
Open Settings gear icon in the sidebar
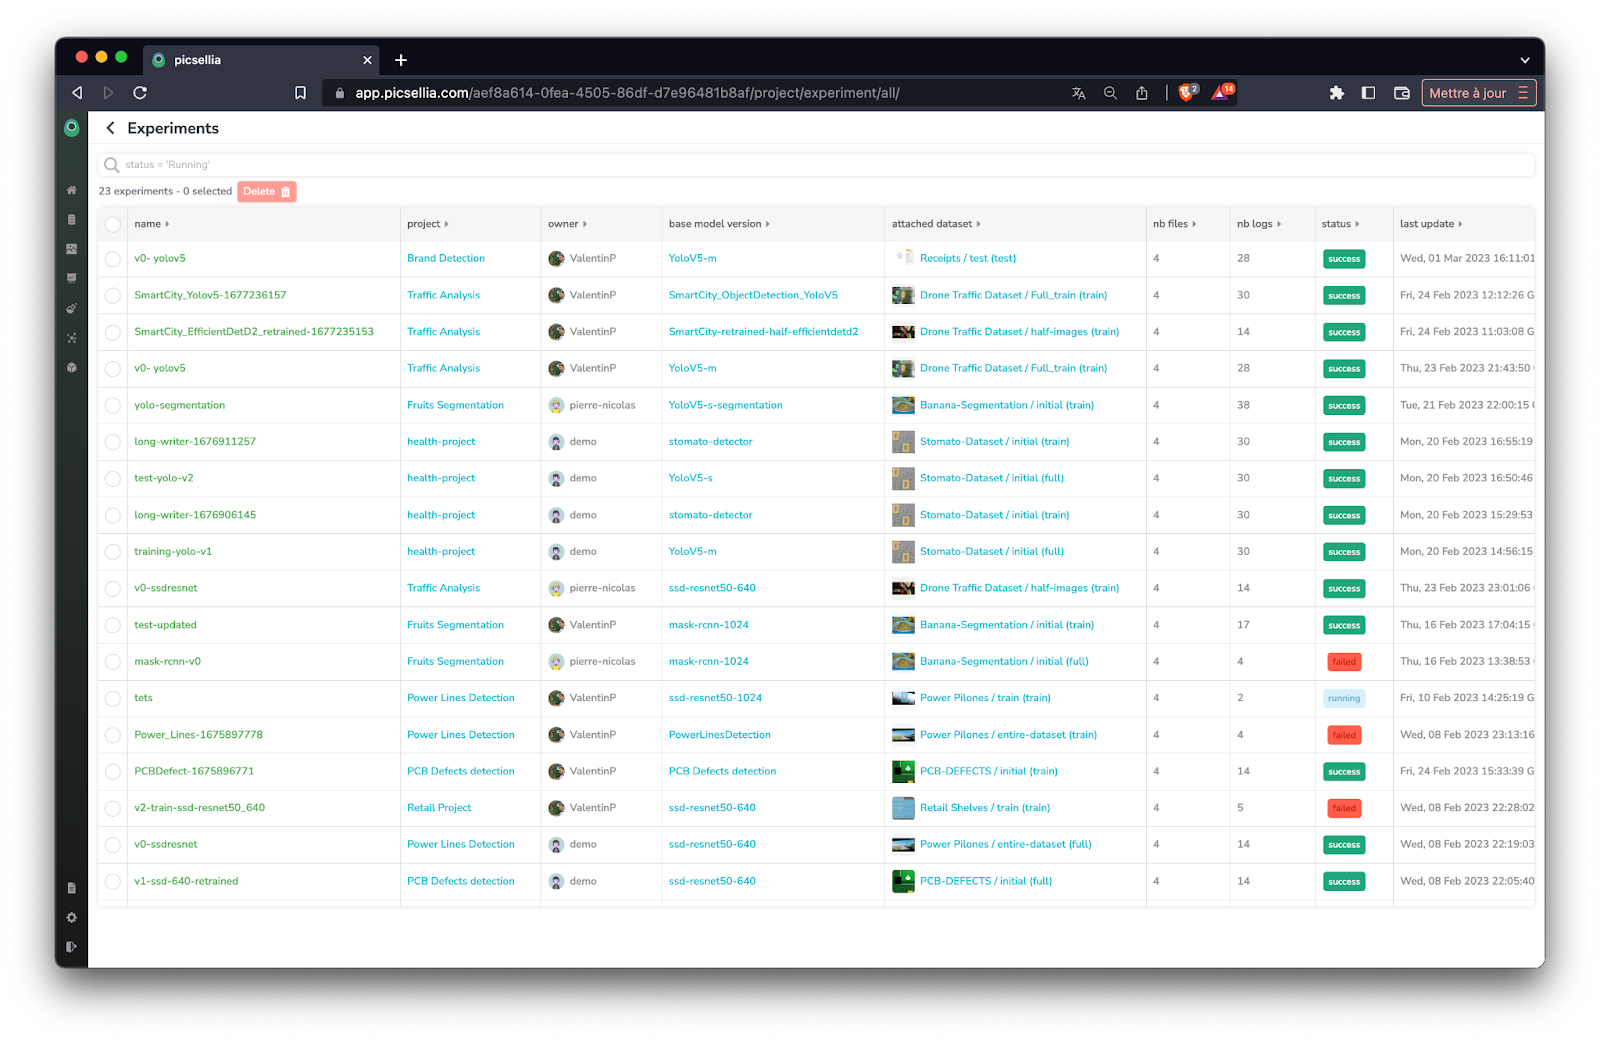pyautogui.click(x=71, y=917)
